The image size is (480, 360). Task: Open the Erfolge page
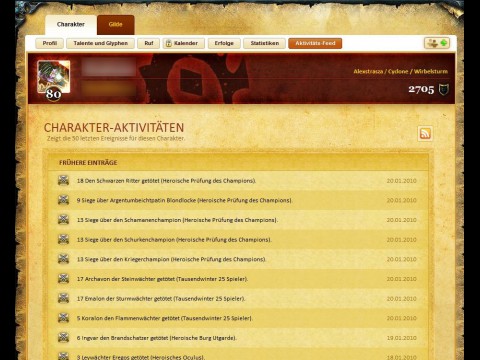click(224, 43)
